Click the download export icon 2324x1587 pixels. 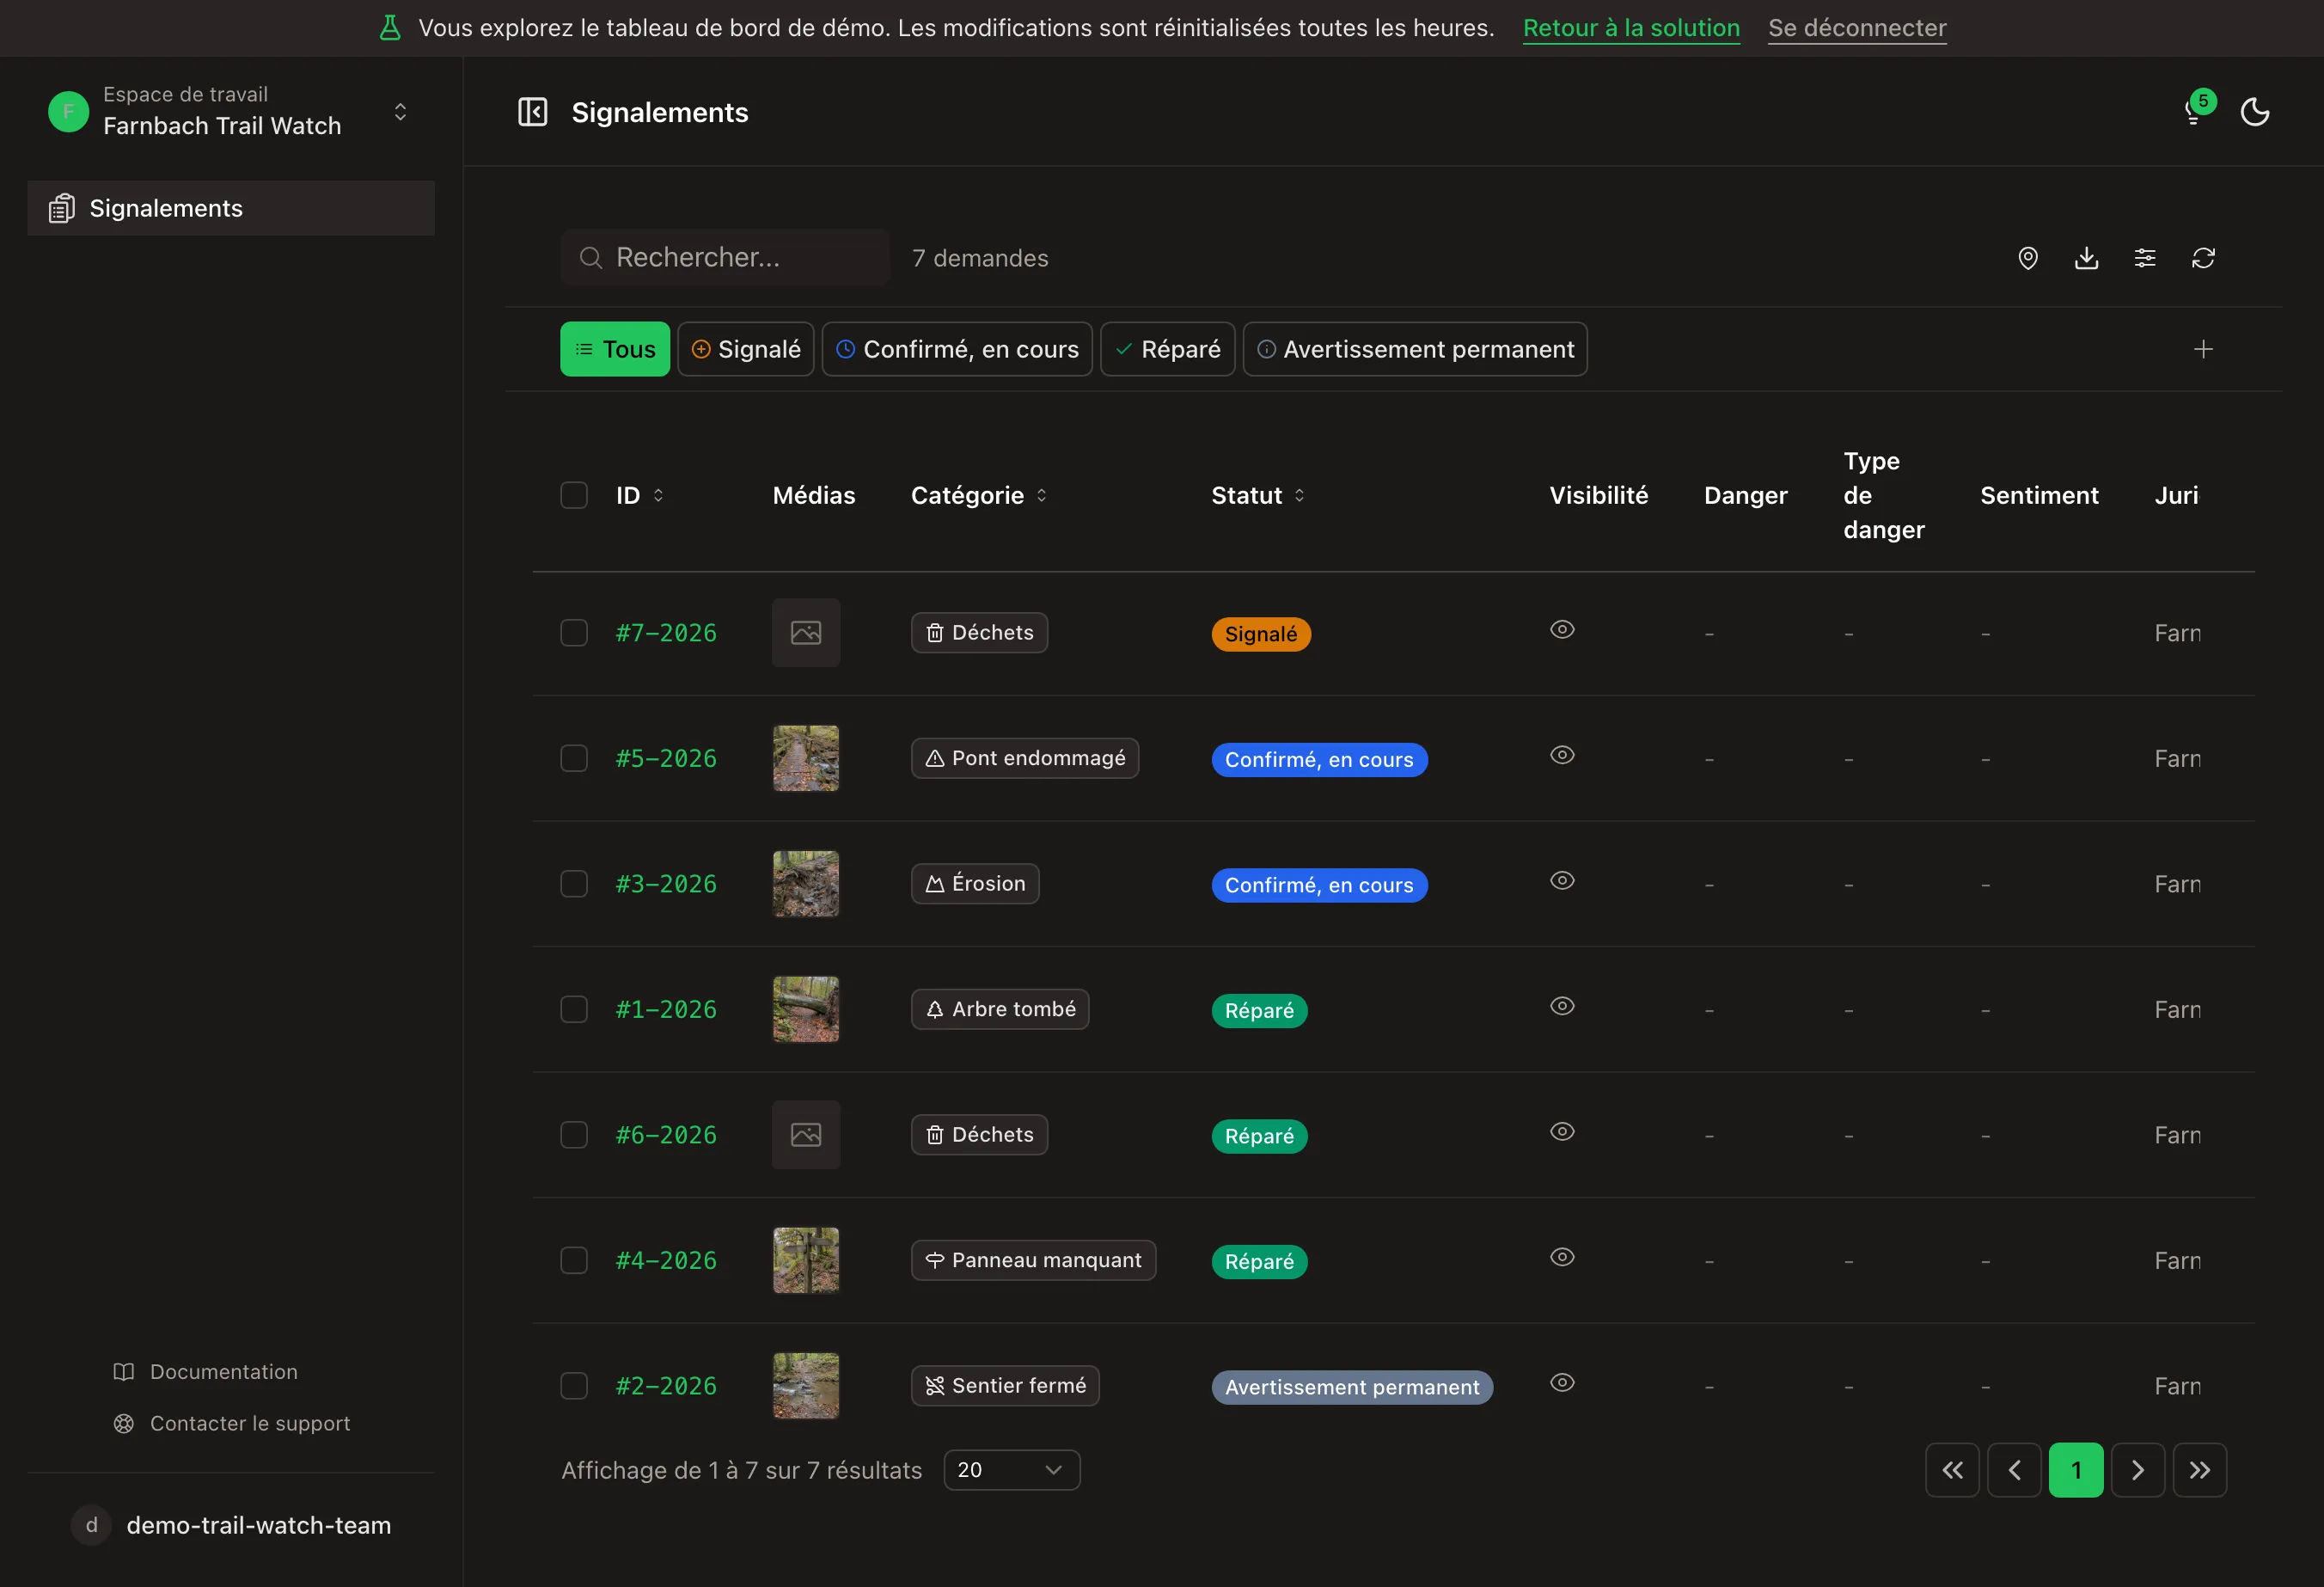2087,258
